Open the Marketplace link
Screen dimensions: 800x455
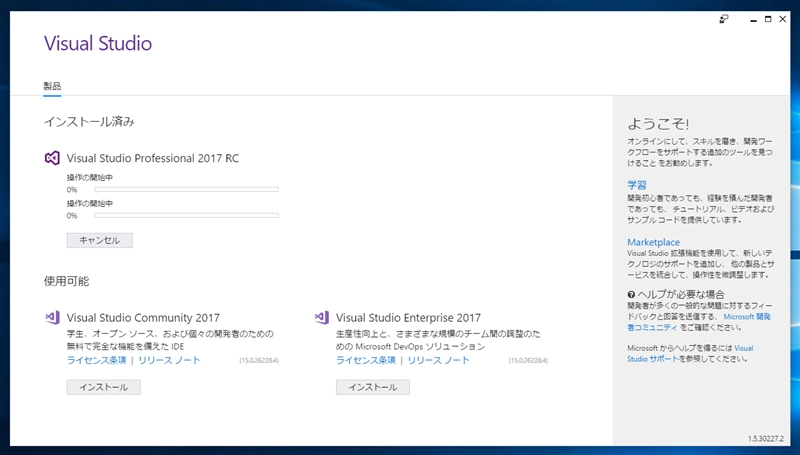tap(654, 242)
